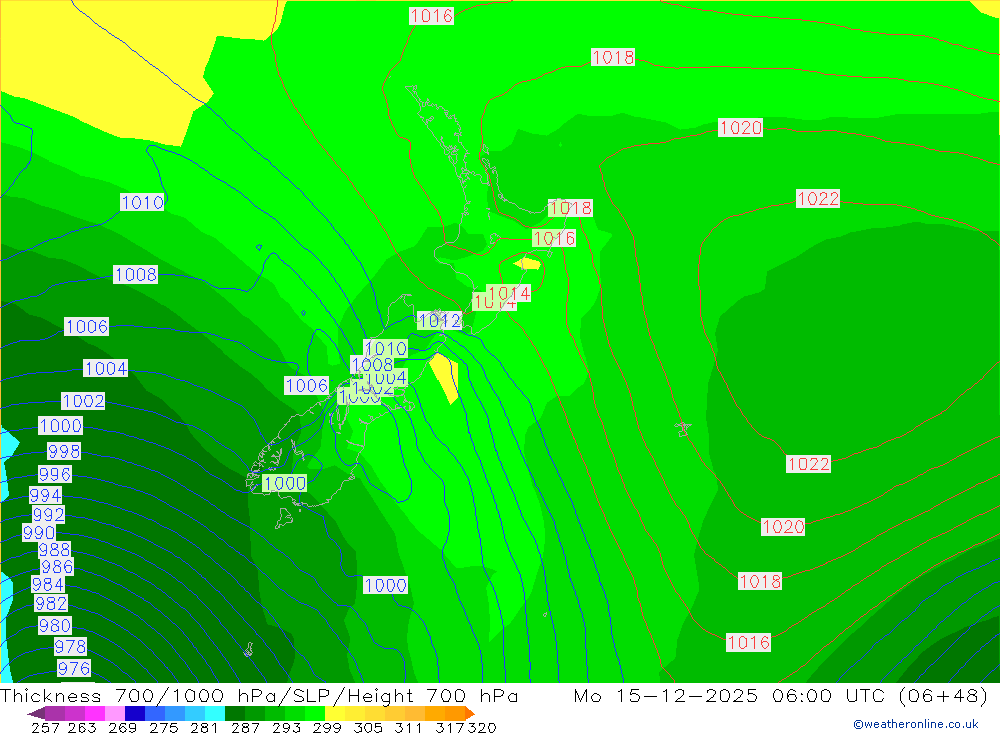Click the weatheronline.co.uk copyright link
Screen dimensions: 1000x733
tap(916, 724)
